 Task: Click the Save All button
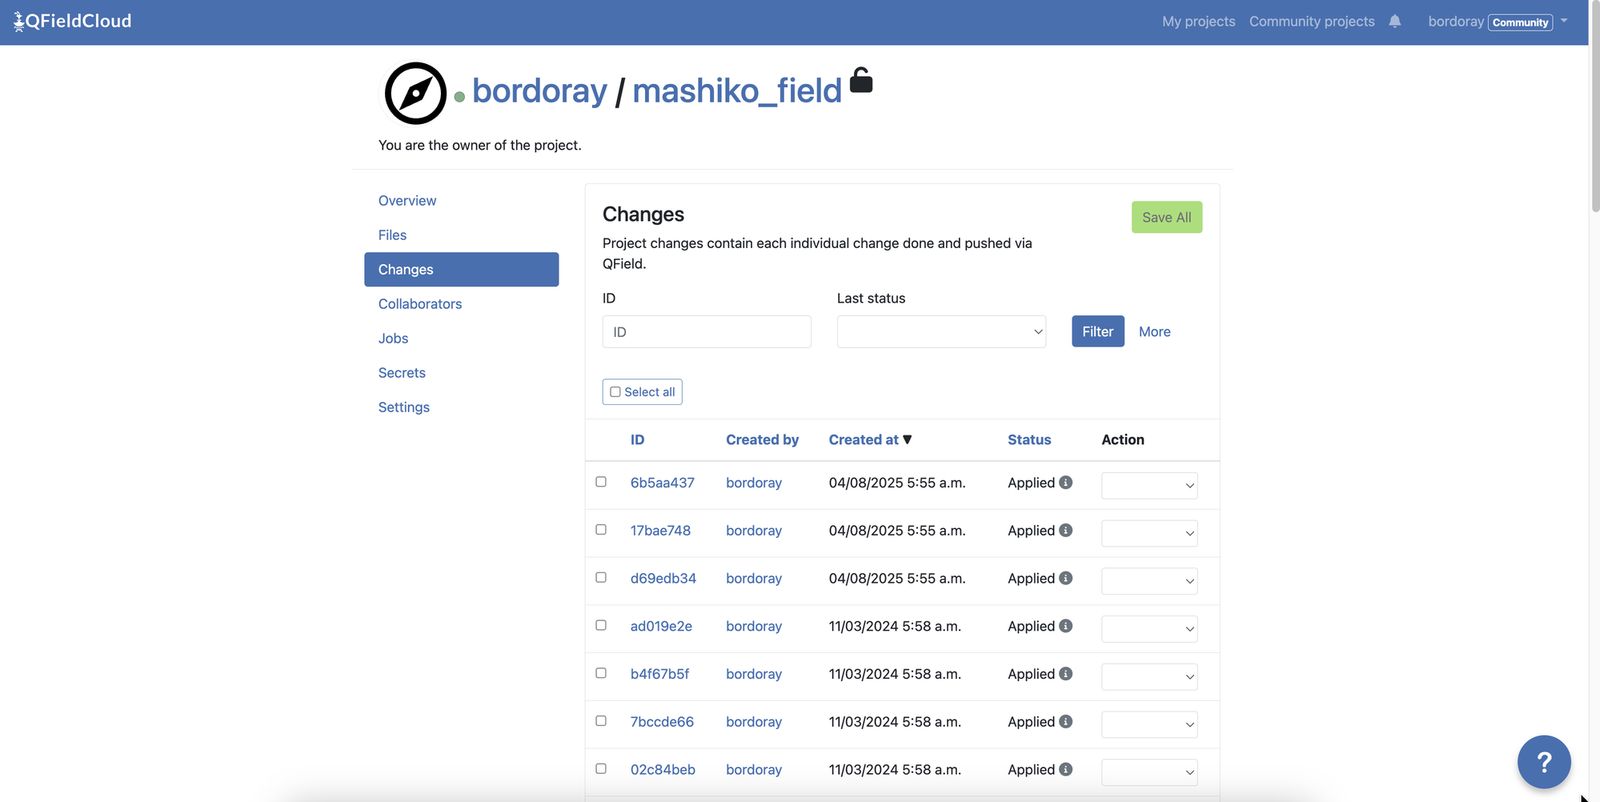[x=1167, y=217]
